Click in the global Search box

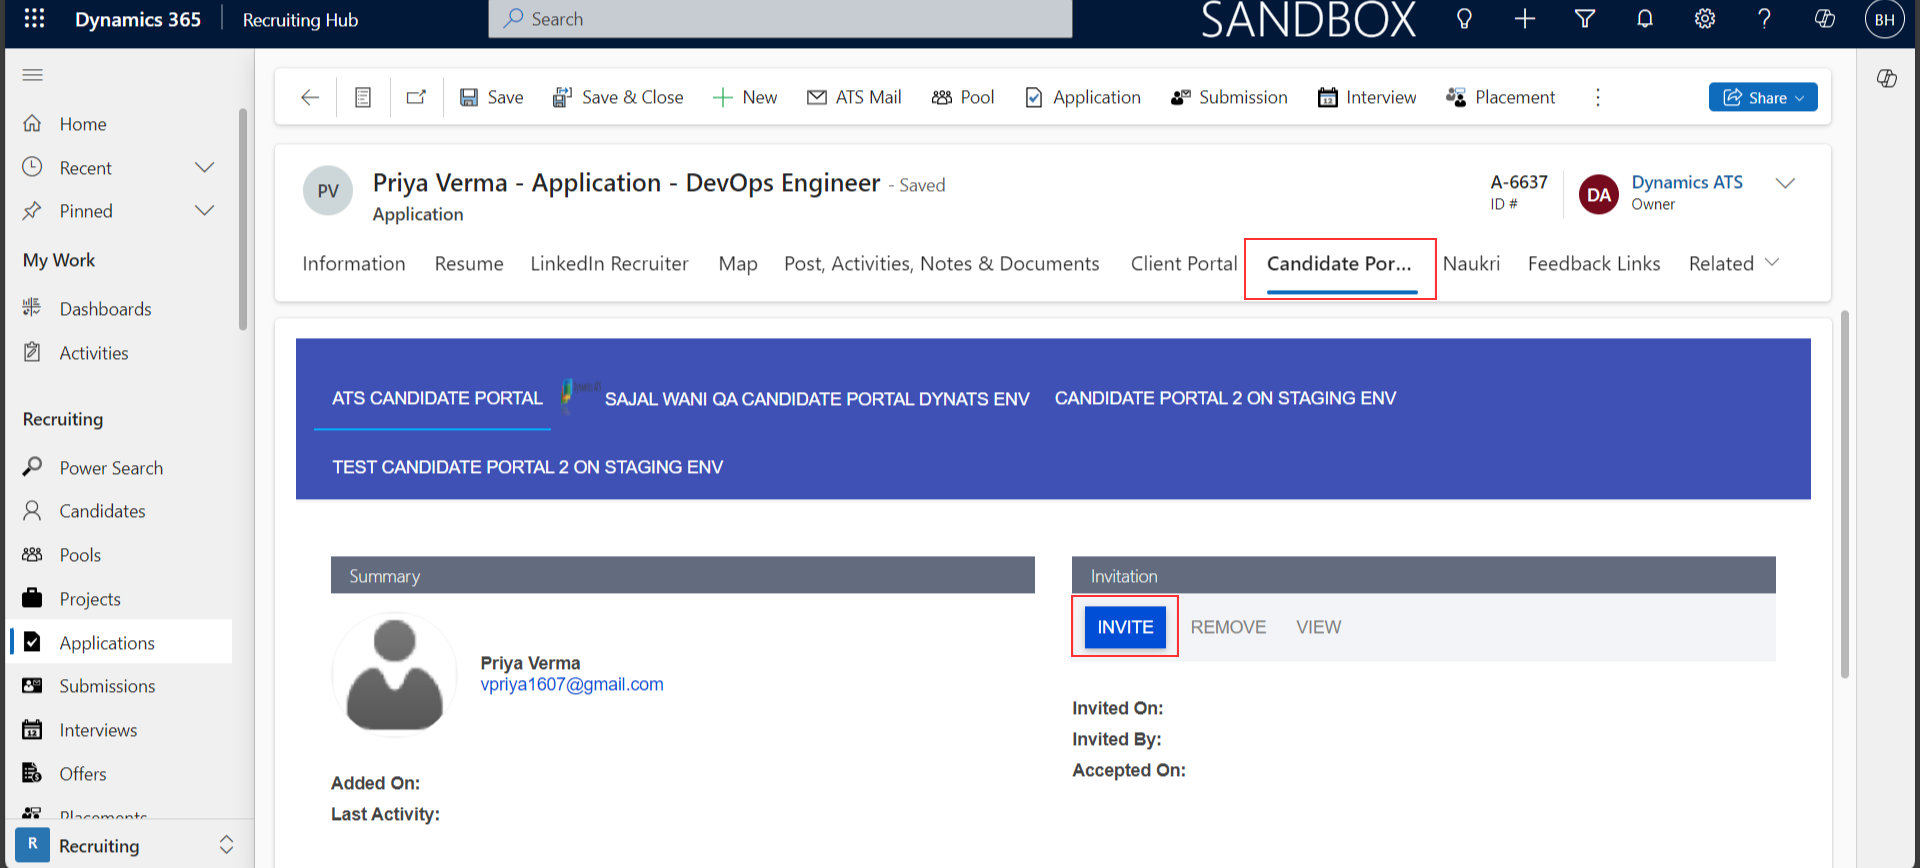[x=780, y=19]
